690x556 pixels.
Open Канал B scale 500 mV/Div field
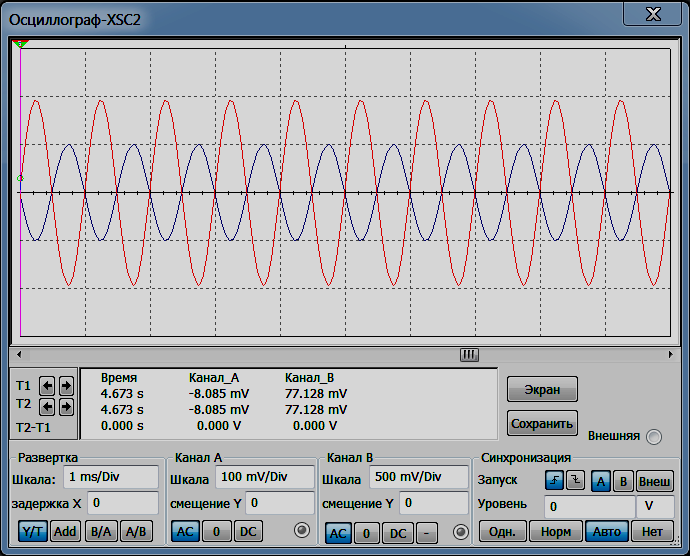pos(419,477)
